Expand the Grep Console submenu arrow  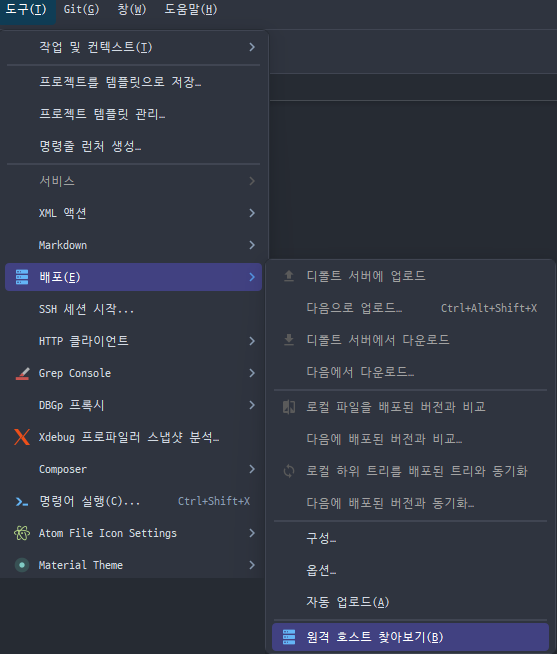click(252, 373)
